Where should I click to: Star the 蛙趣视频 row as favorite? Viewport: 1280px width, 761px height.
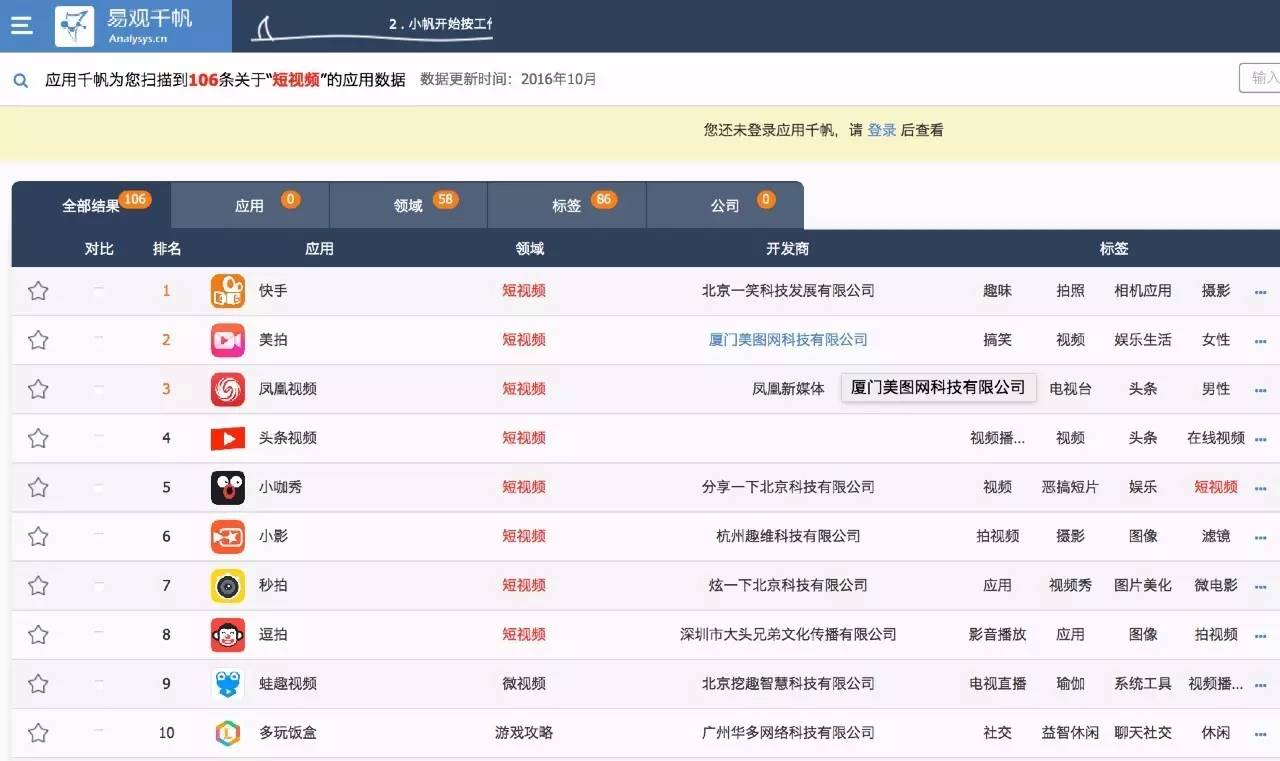38,683
